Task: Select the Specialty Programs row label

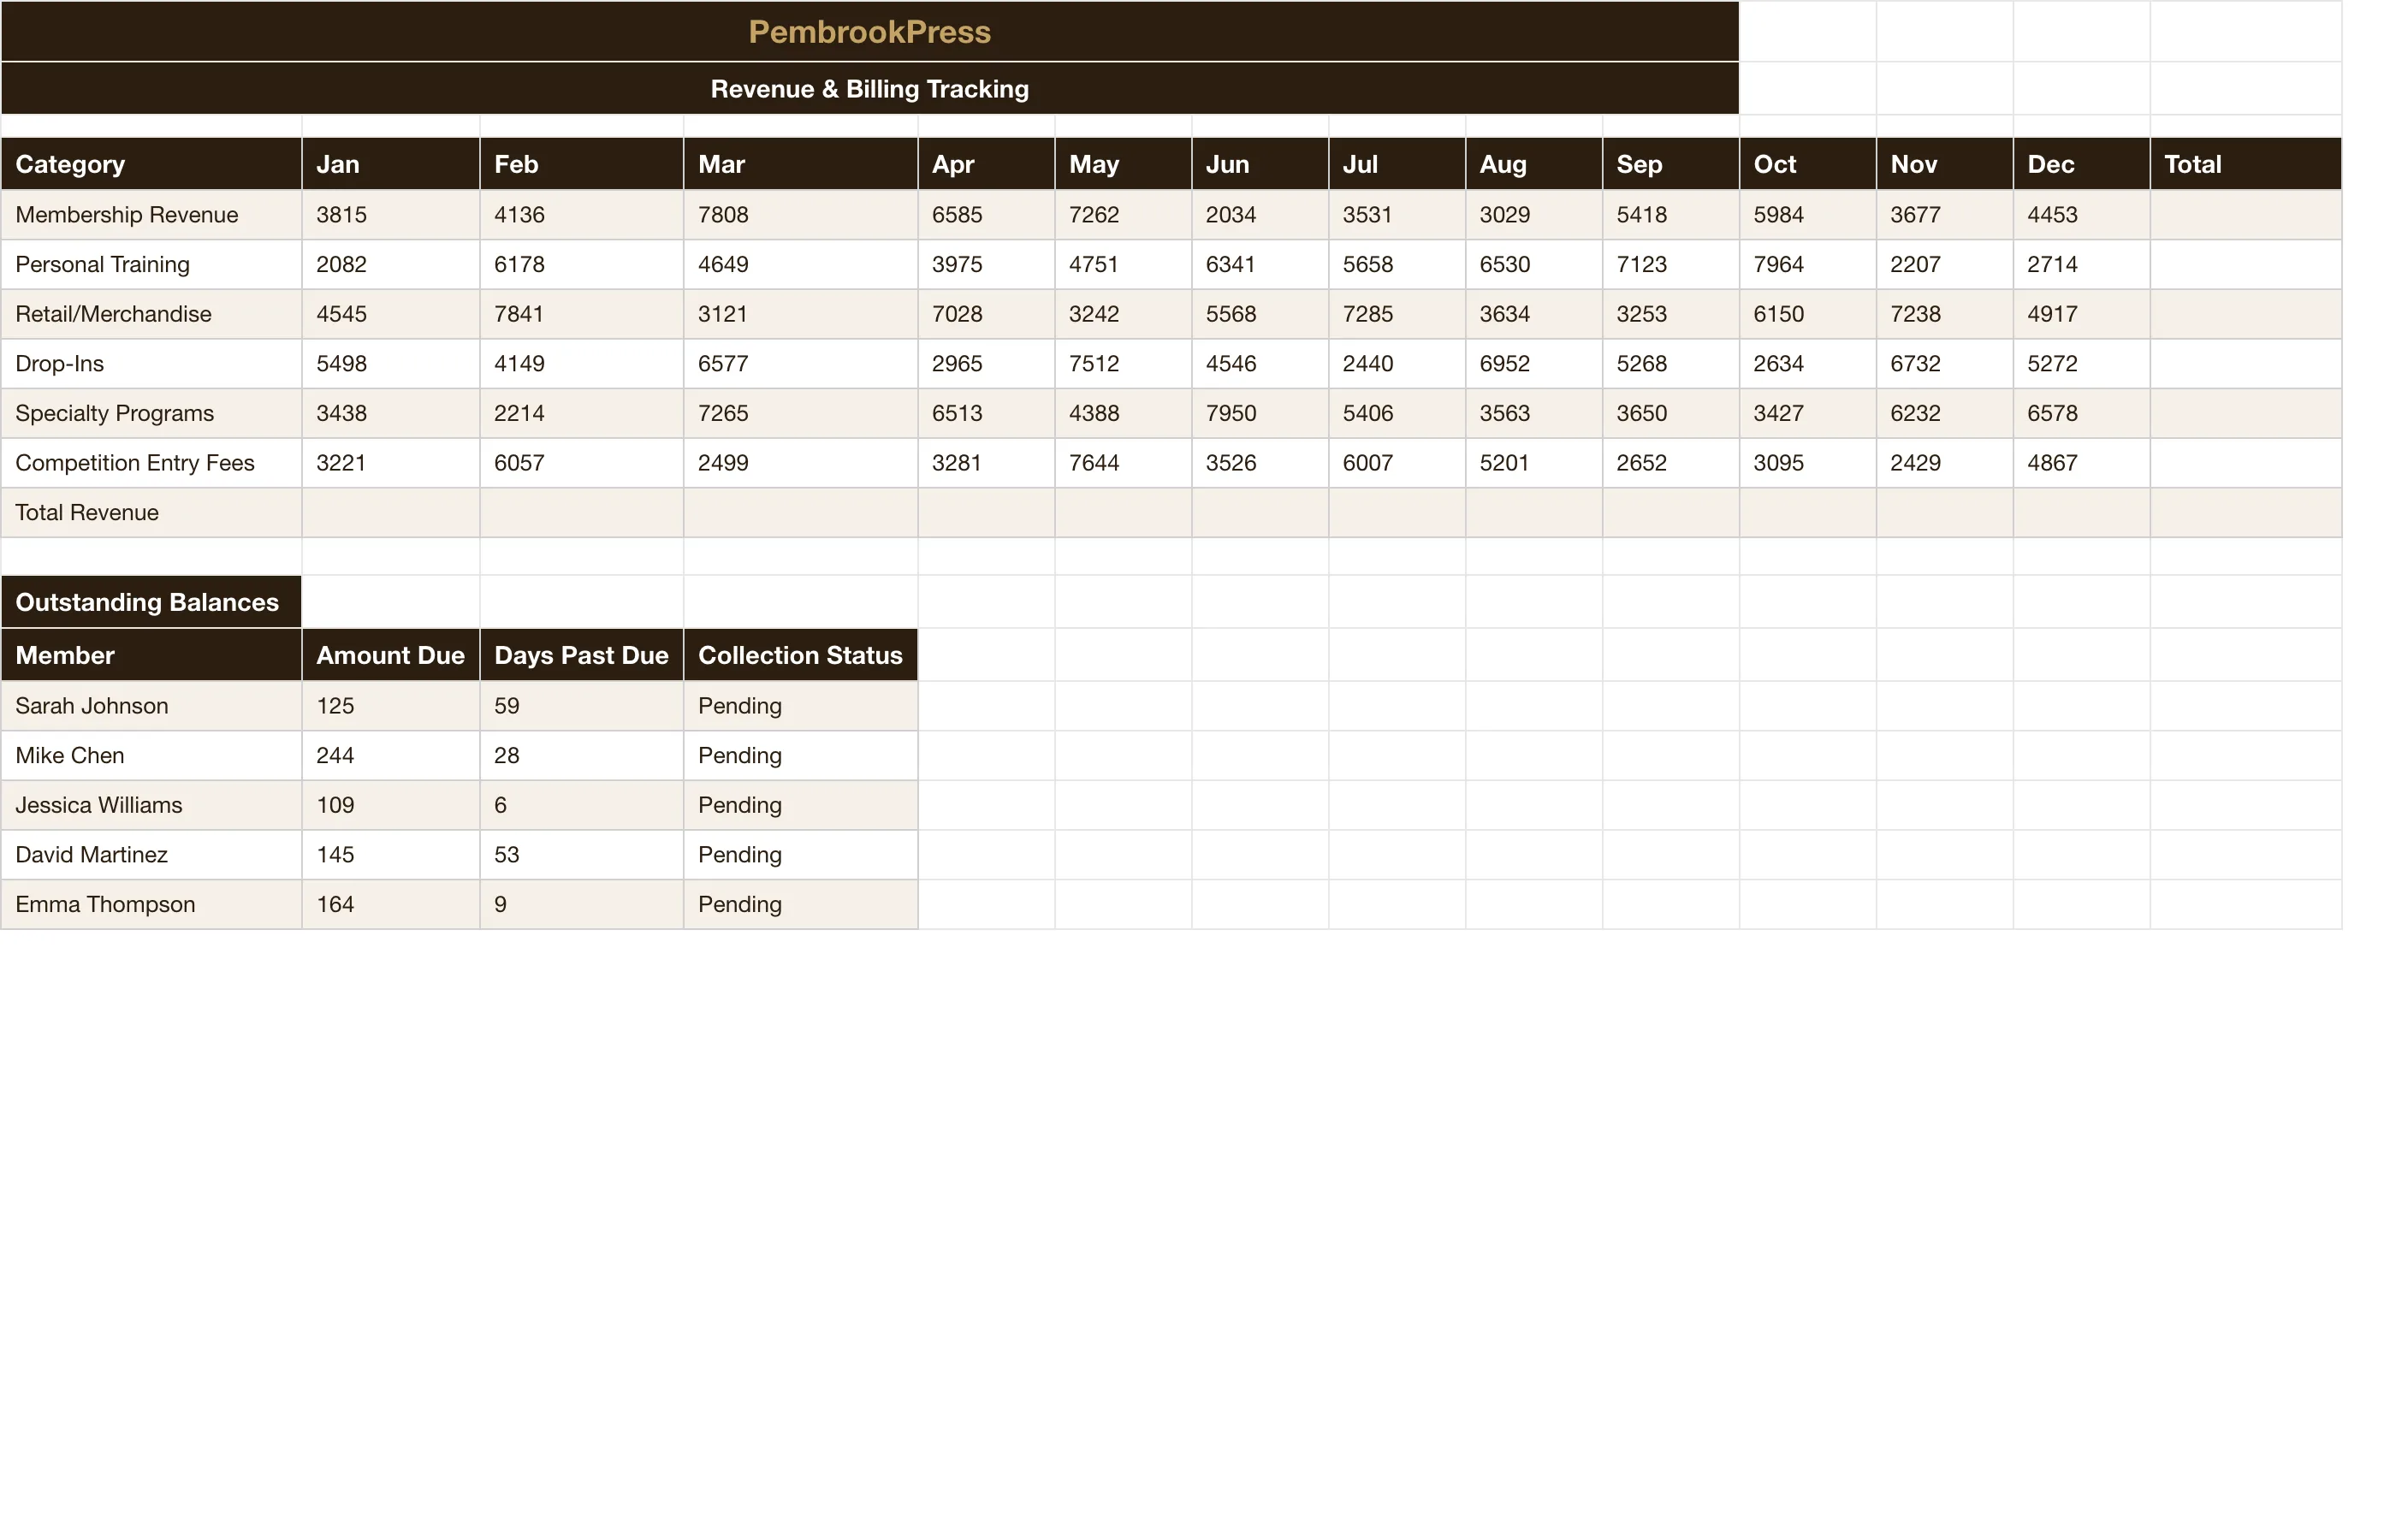Action: [151, 413]
